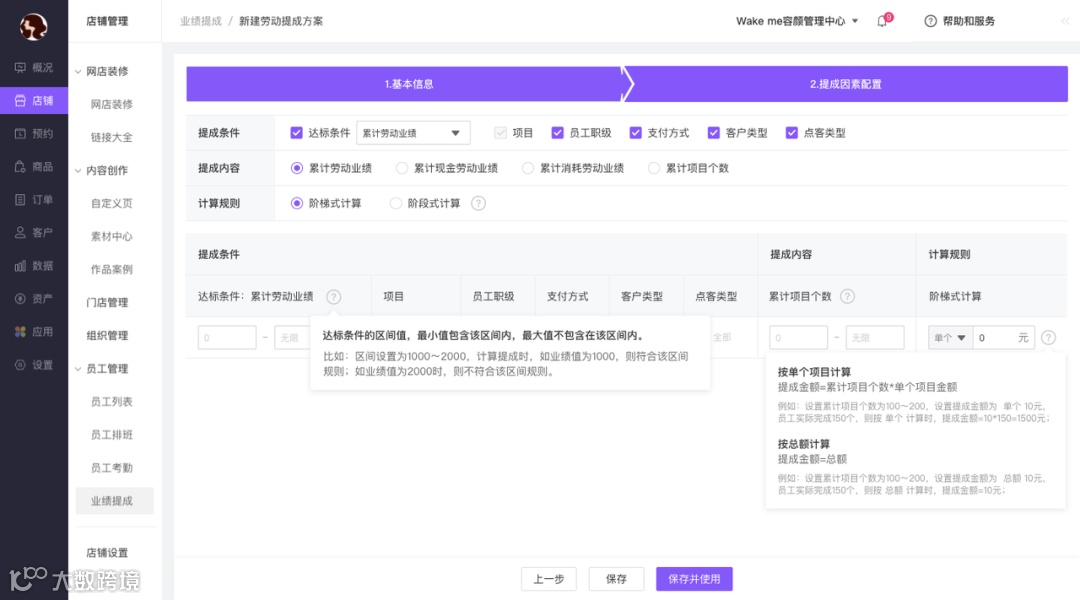
Task: Select the 阶梯式计算 radio button
Action: pos(297,203)
